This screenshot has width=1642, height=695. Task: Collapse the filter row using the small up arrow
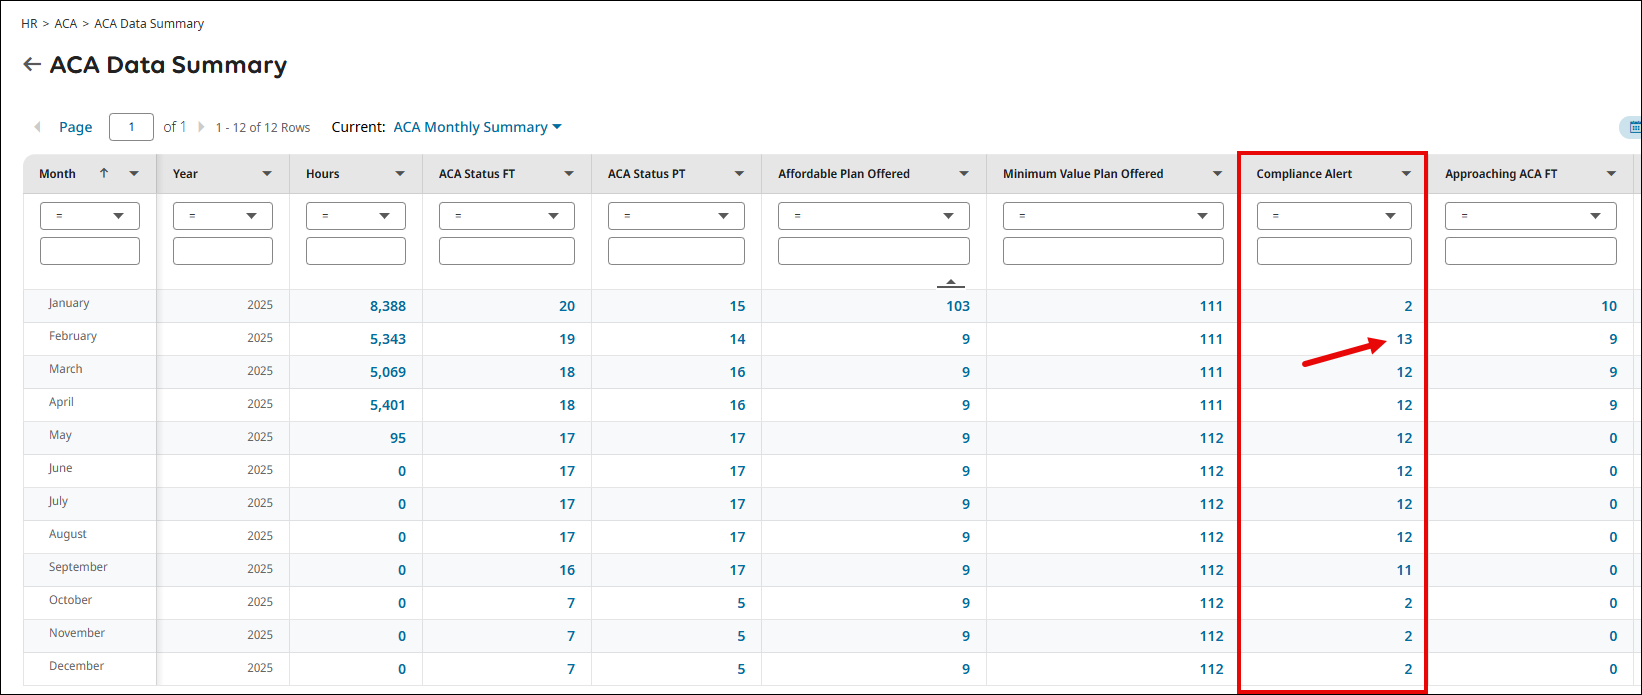tap(951, 283)
